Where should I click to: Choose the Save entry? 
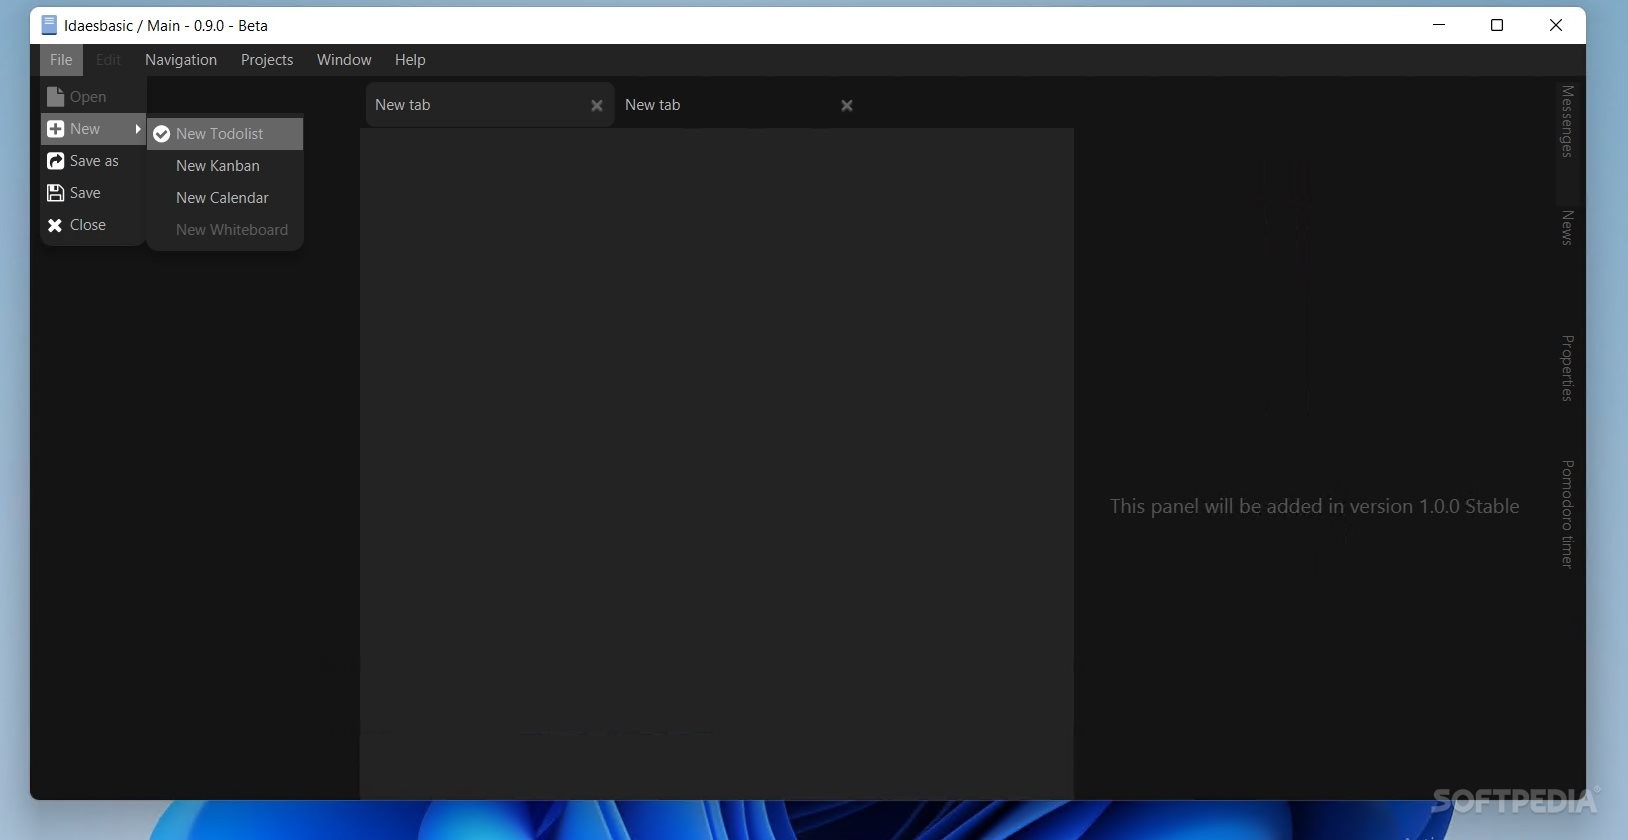pyautogui.click(x=93, y=193)
